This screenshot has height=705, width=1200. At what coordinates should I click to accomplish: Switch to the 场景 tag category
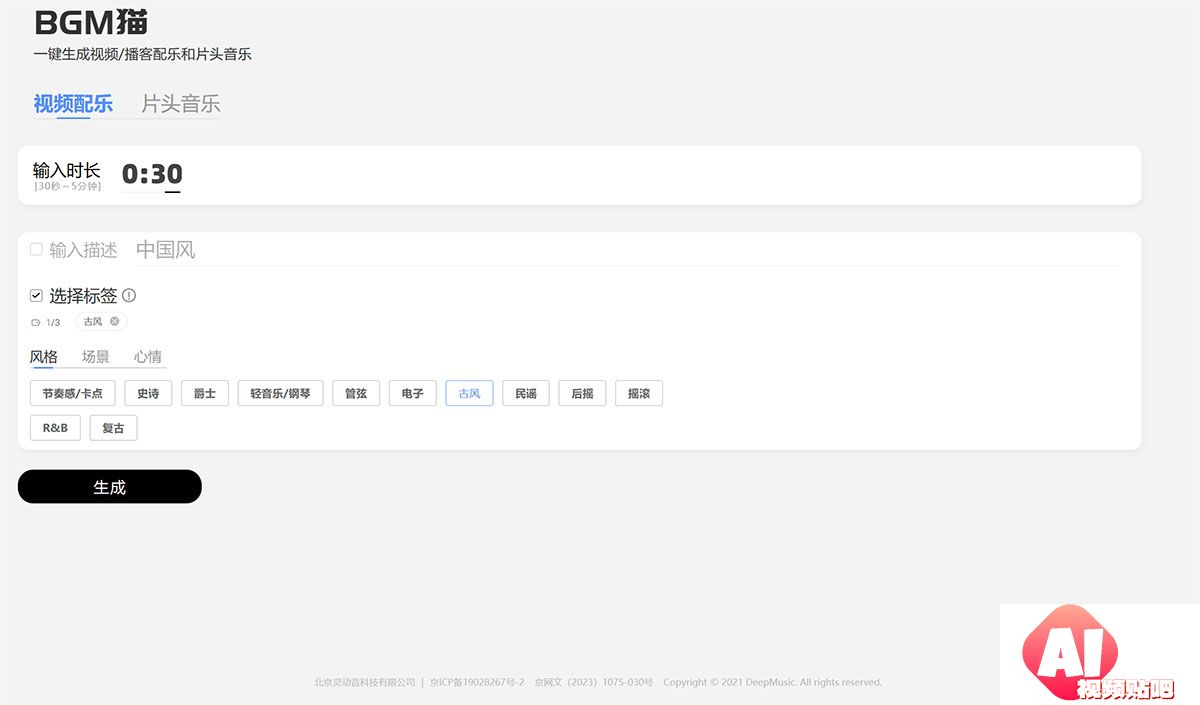coord(96,357)
